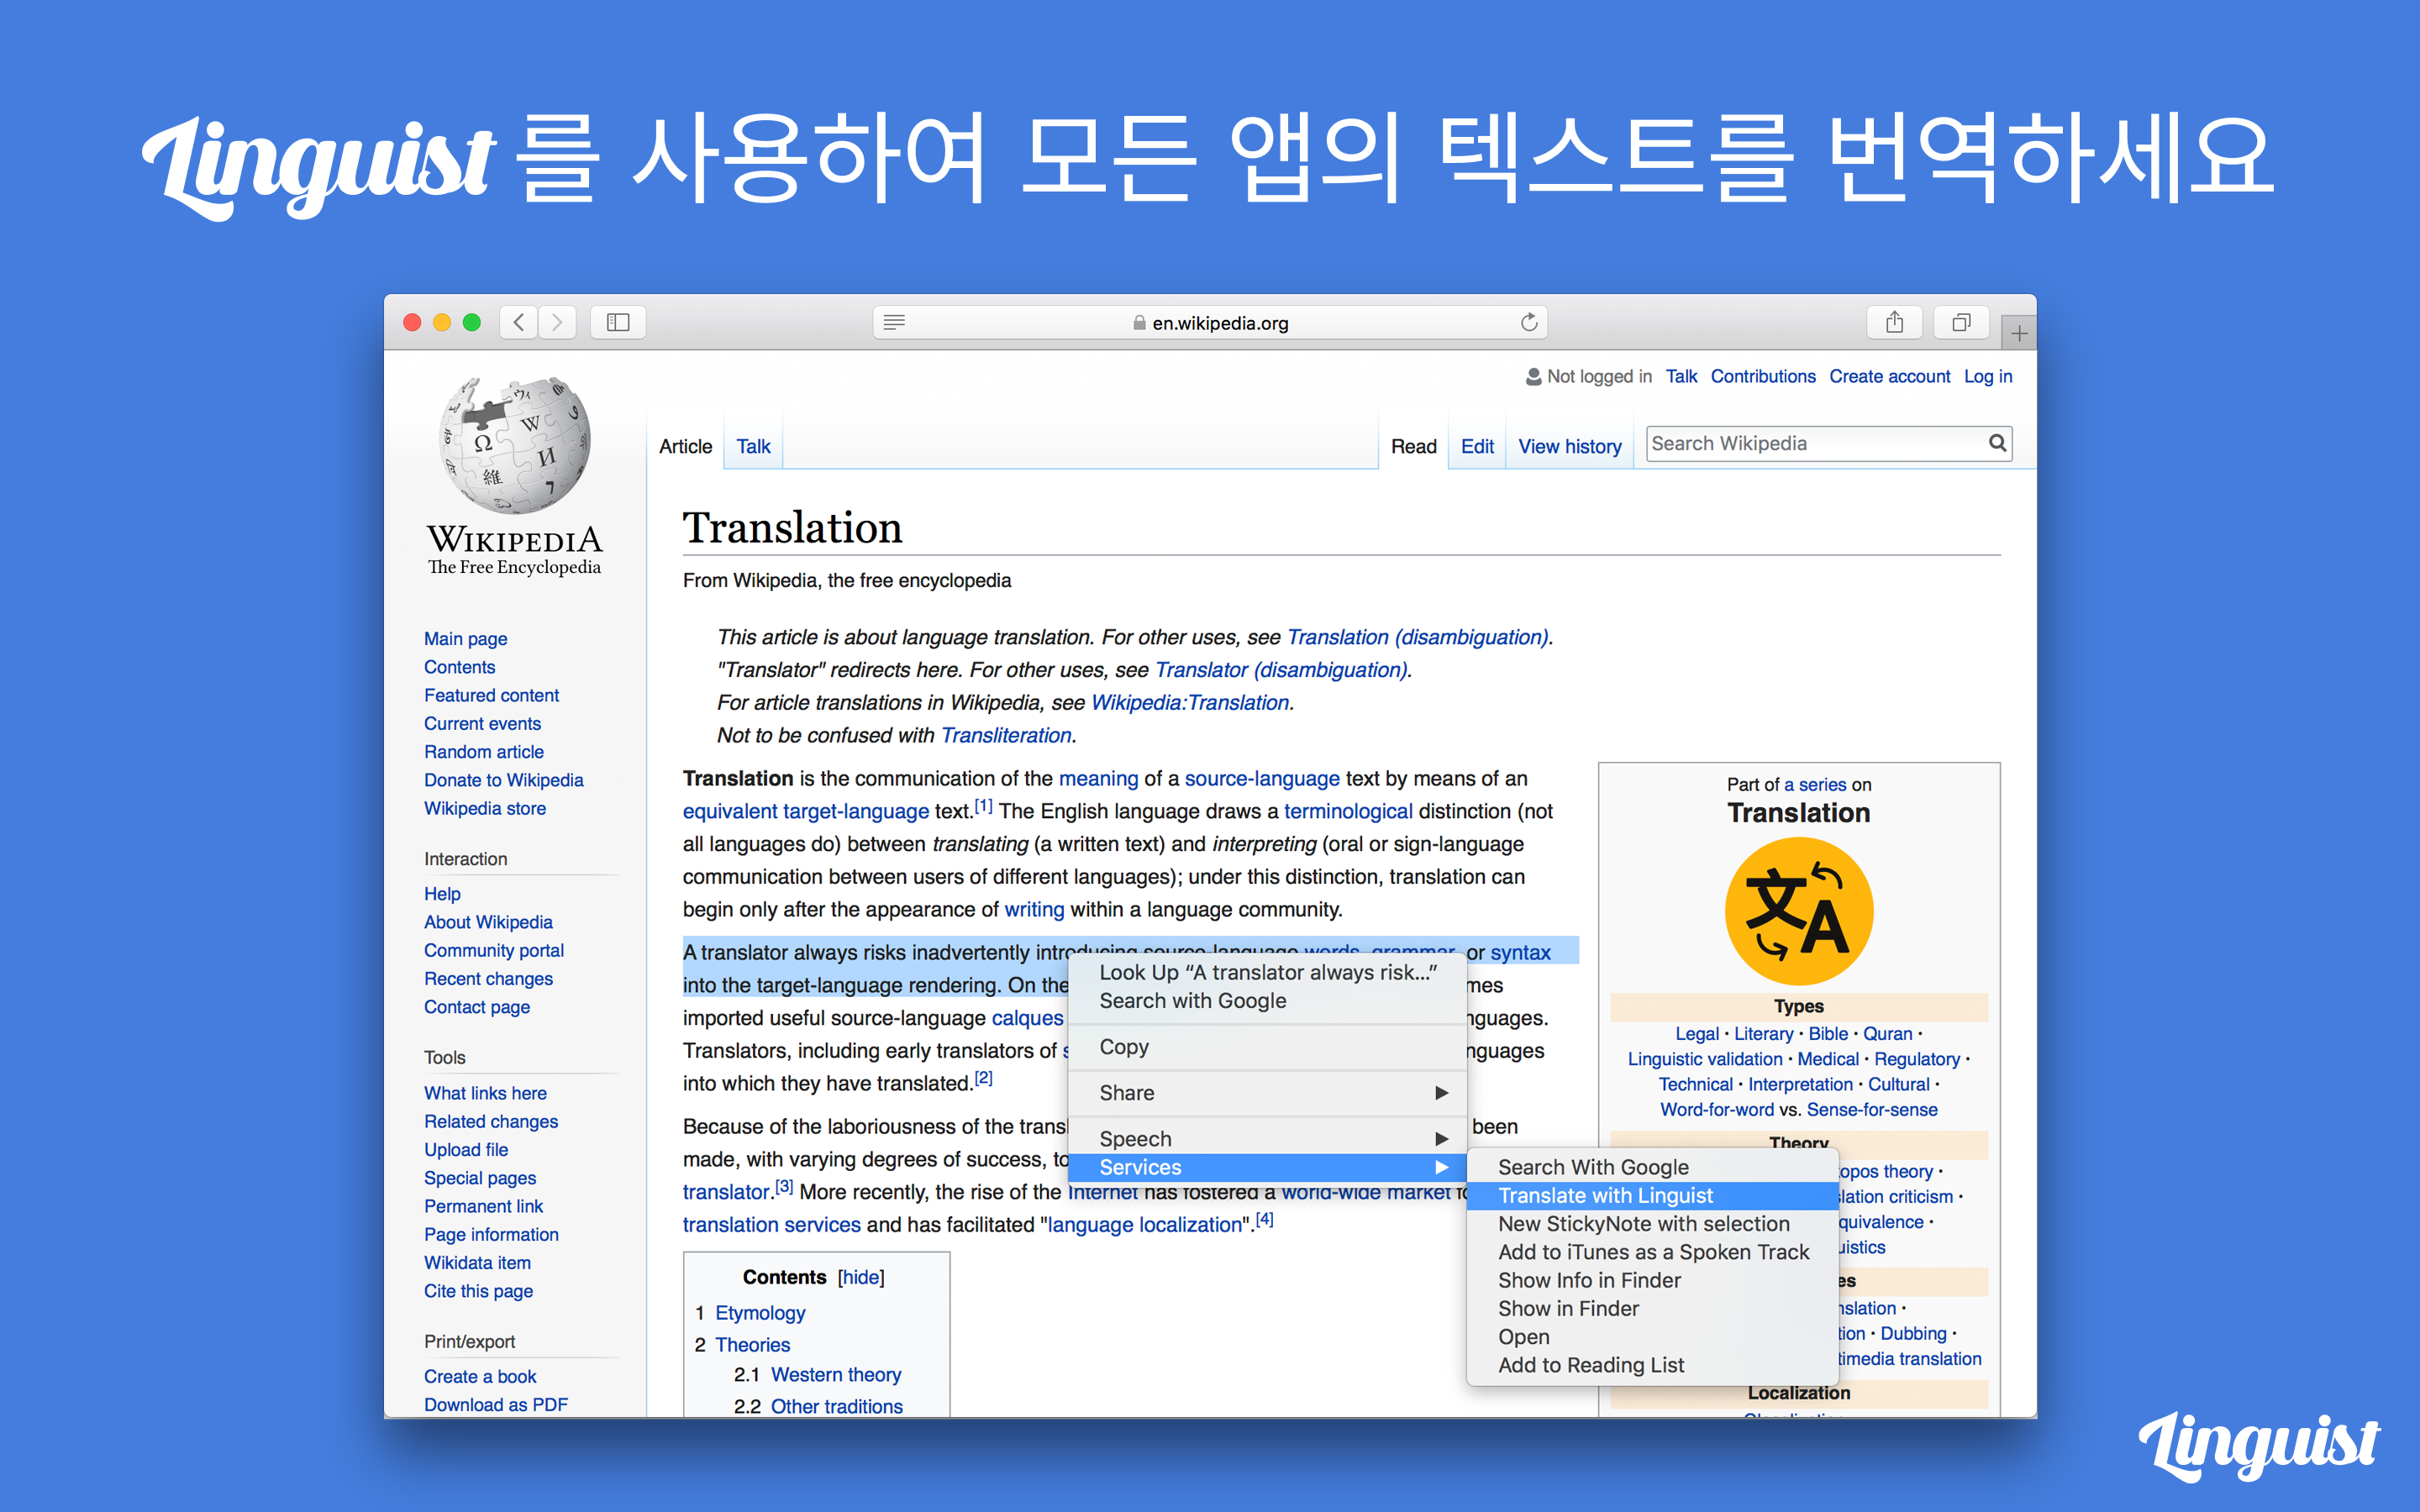The height and width of the screenshot is (1512, 2420).
Task: Open the Linguistic validation link
Action: click(1704, 1058)
